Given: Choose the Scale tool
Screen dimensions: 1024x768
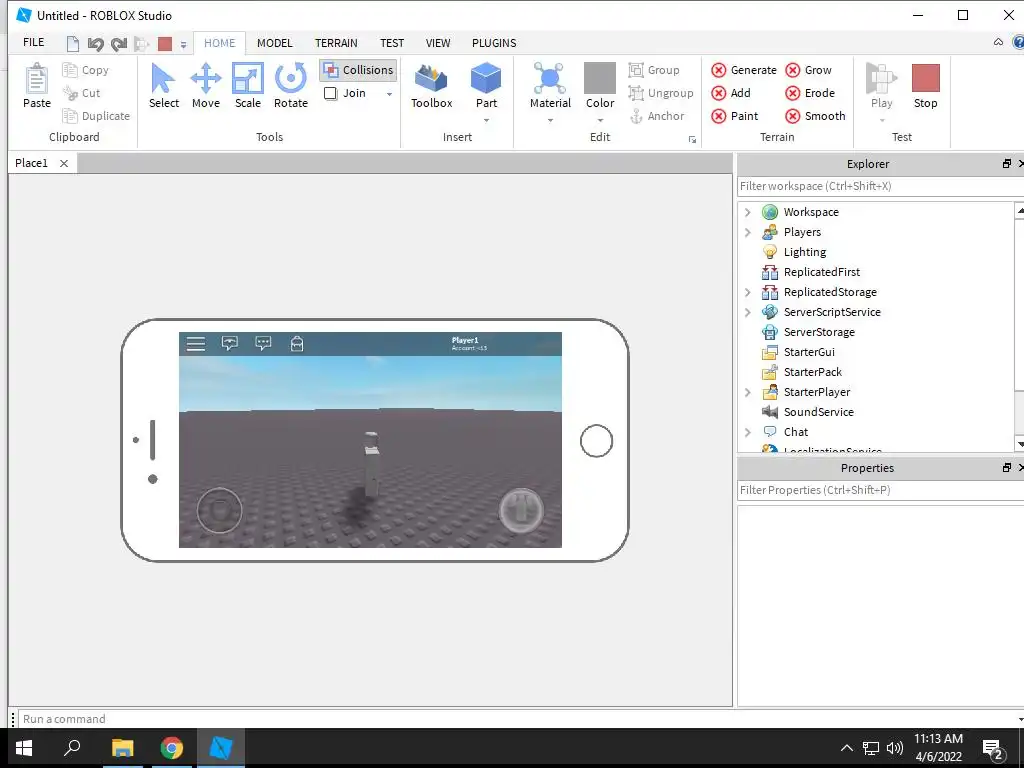Looking at the screenshot, I should [x=248, y=85].
